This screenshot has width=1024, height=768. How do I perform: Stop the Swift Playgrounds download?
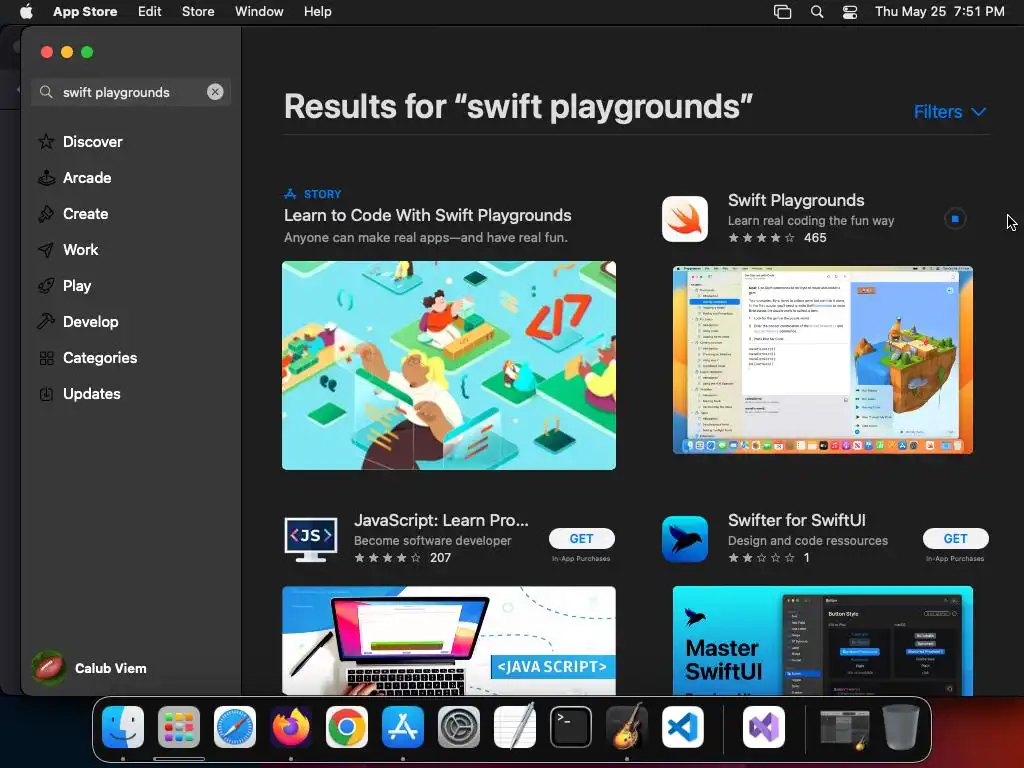point(955,219)
